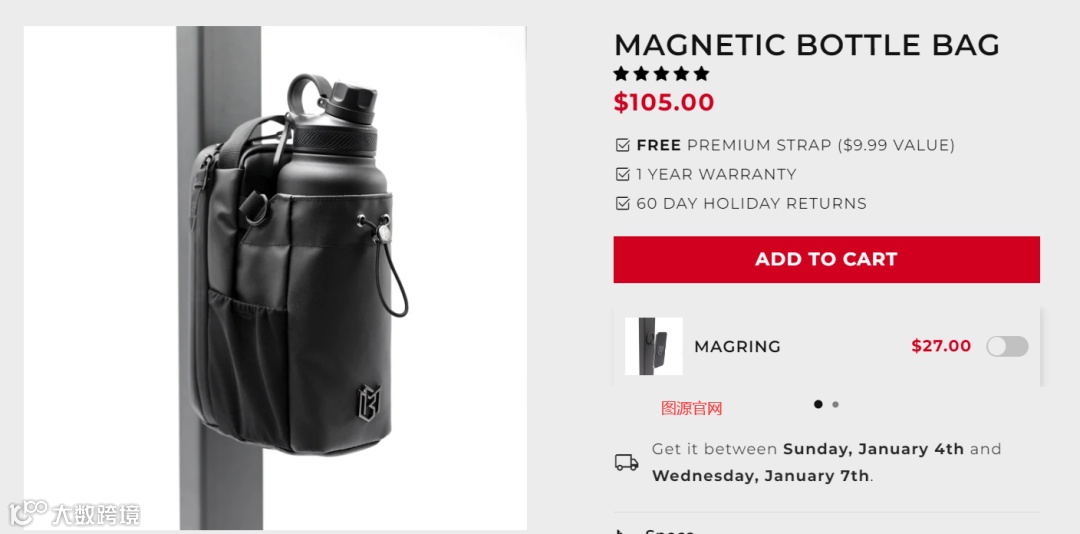
Task: Click the MAGNETIC BOTTLE BAG title
Action: (x=807, y=45)
